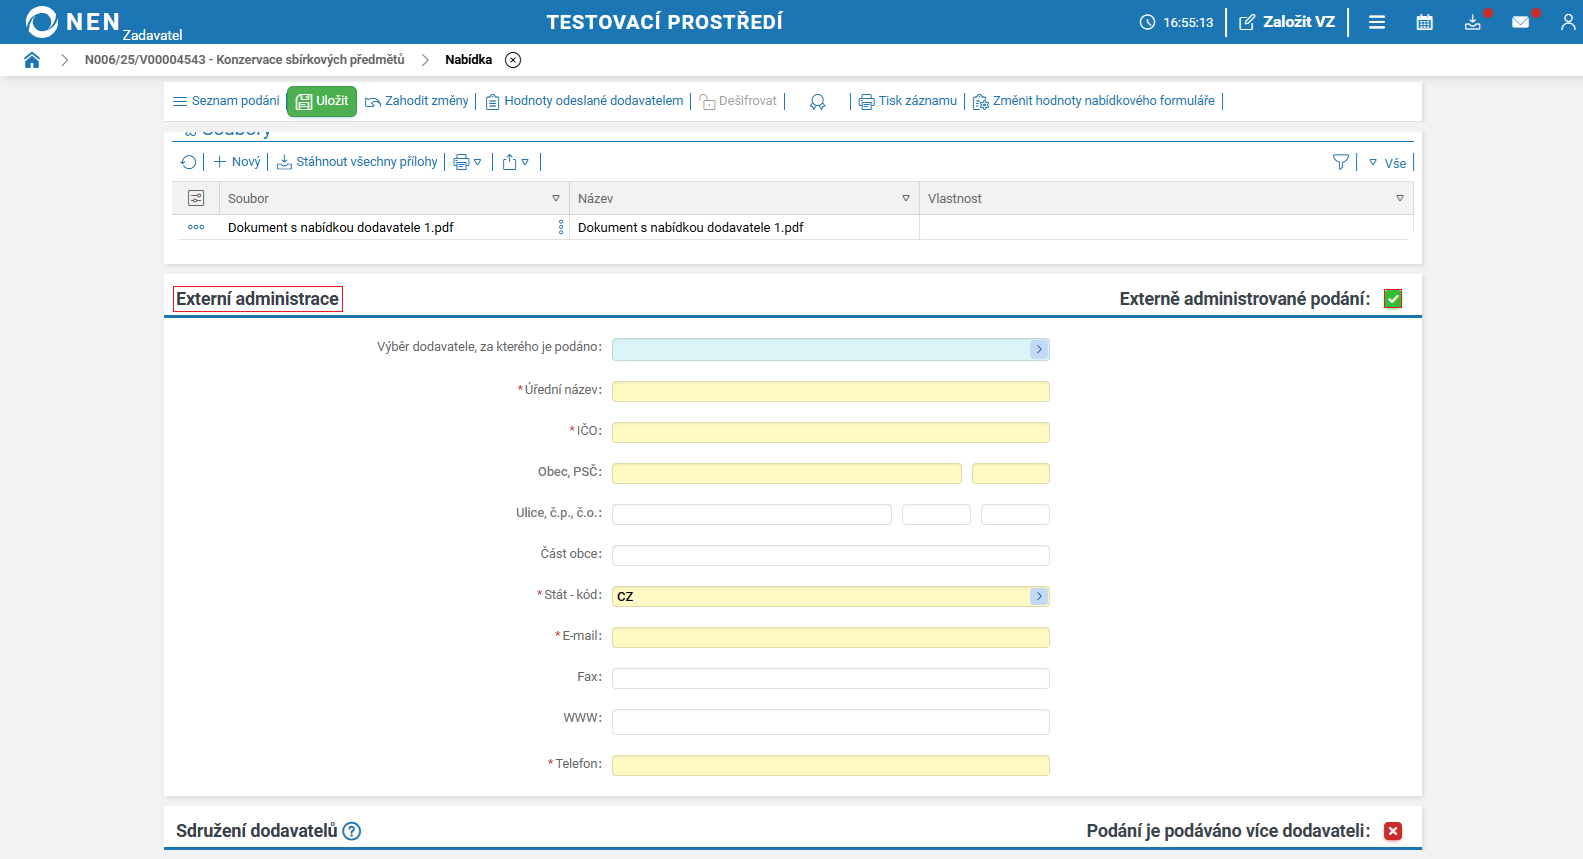Click the filter funnel icon
Screen dimensions: 1583x859
[1341, 162]
